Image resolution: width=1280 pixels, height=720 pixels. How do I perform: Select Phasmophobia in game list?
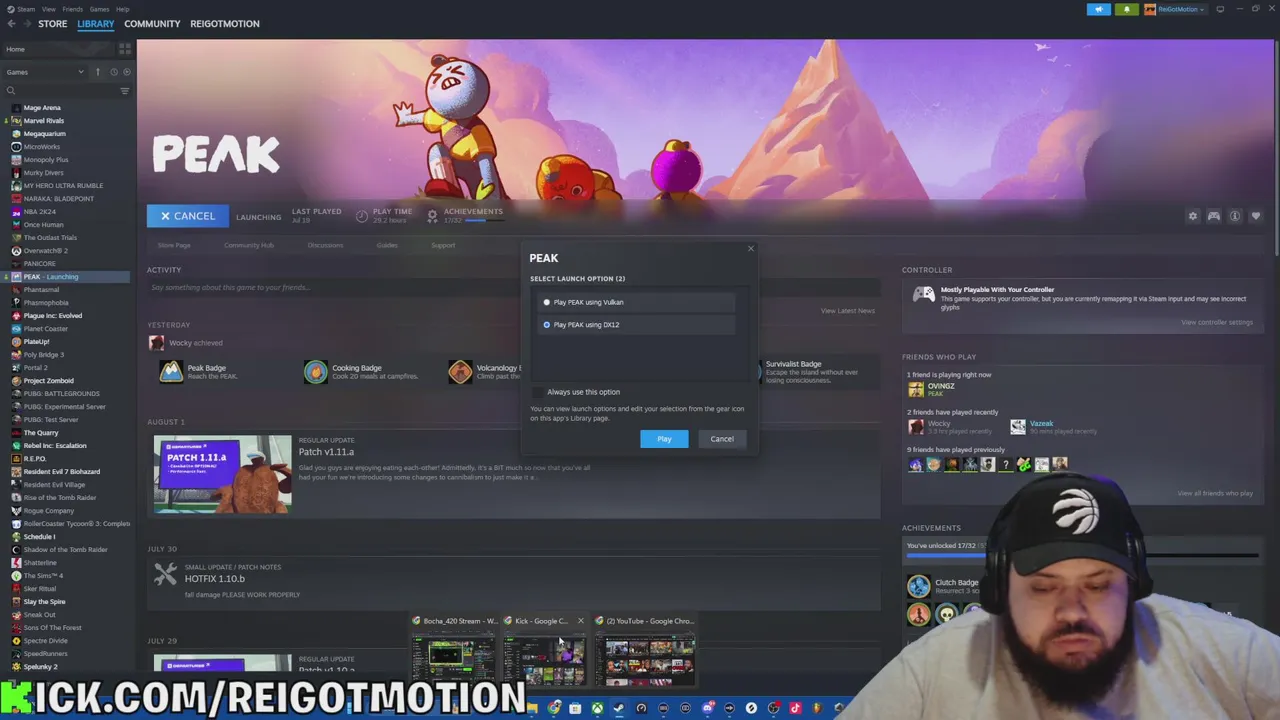point(46,303)
